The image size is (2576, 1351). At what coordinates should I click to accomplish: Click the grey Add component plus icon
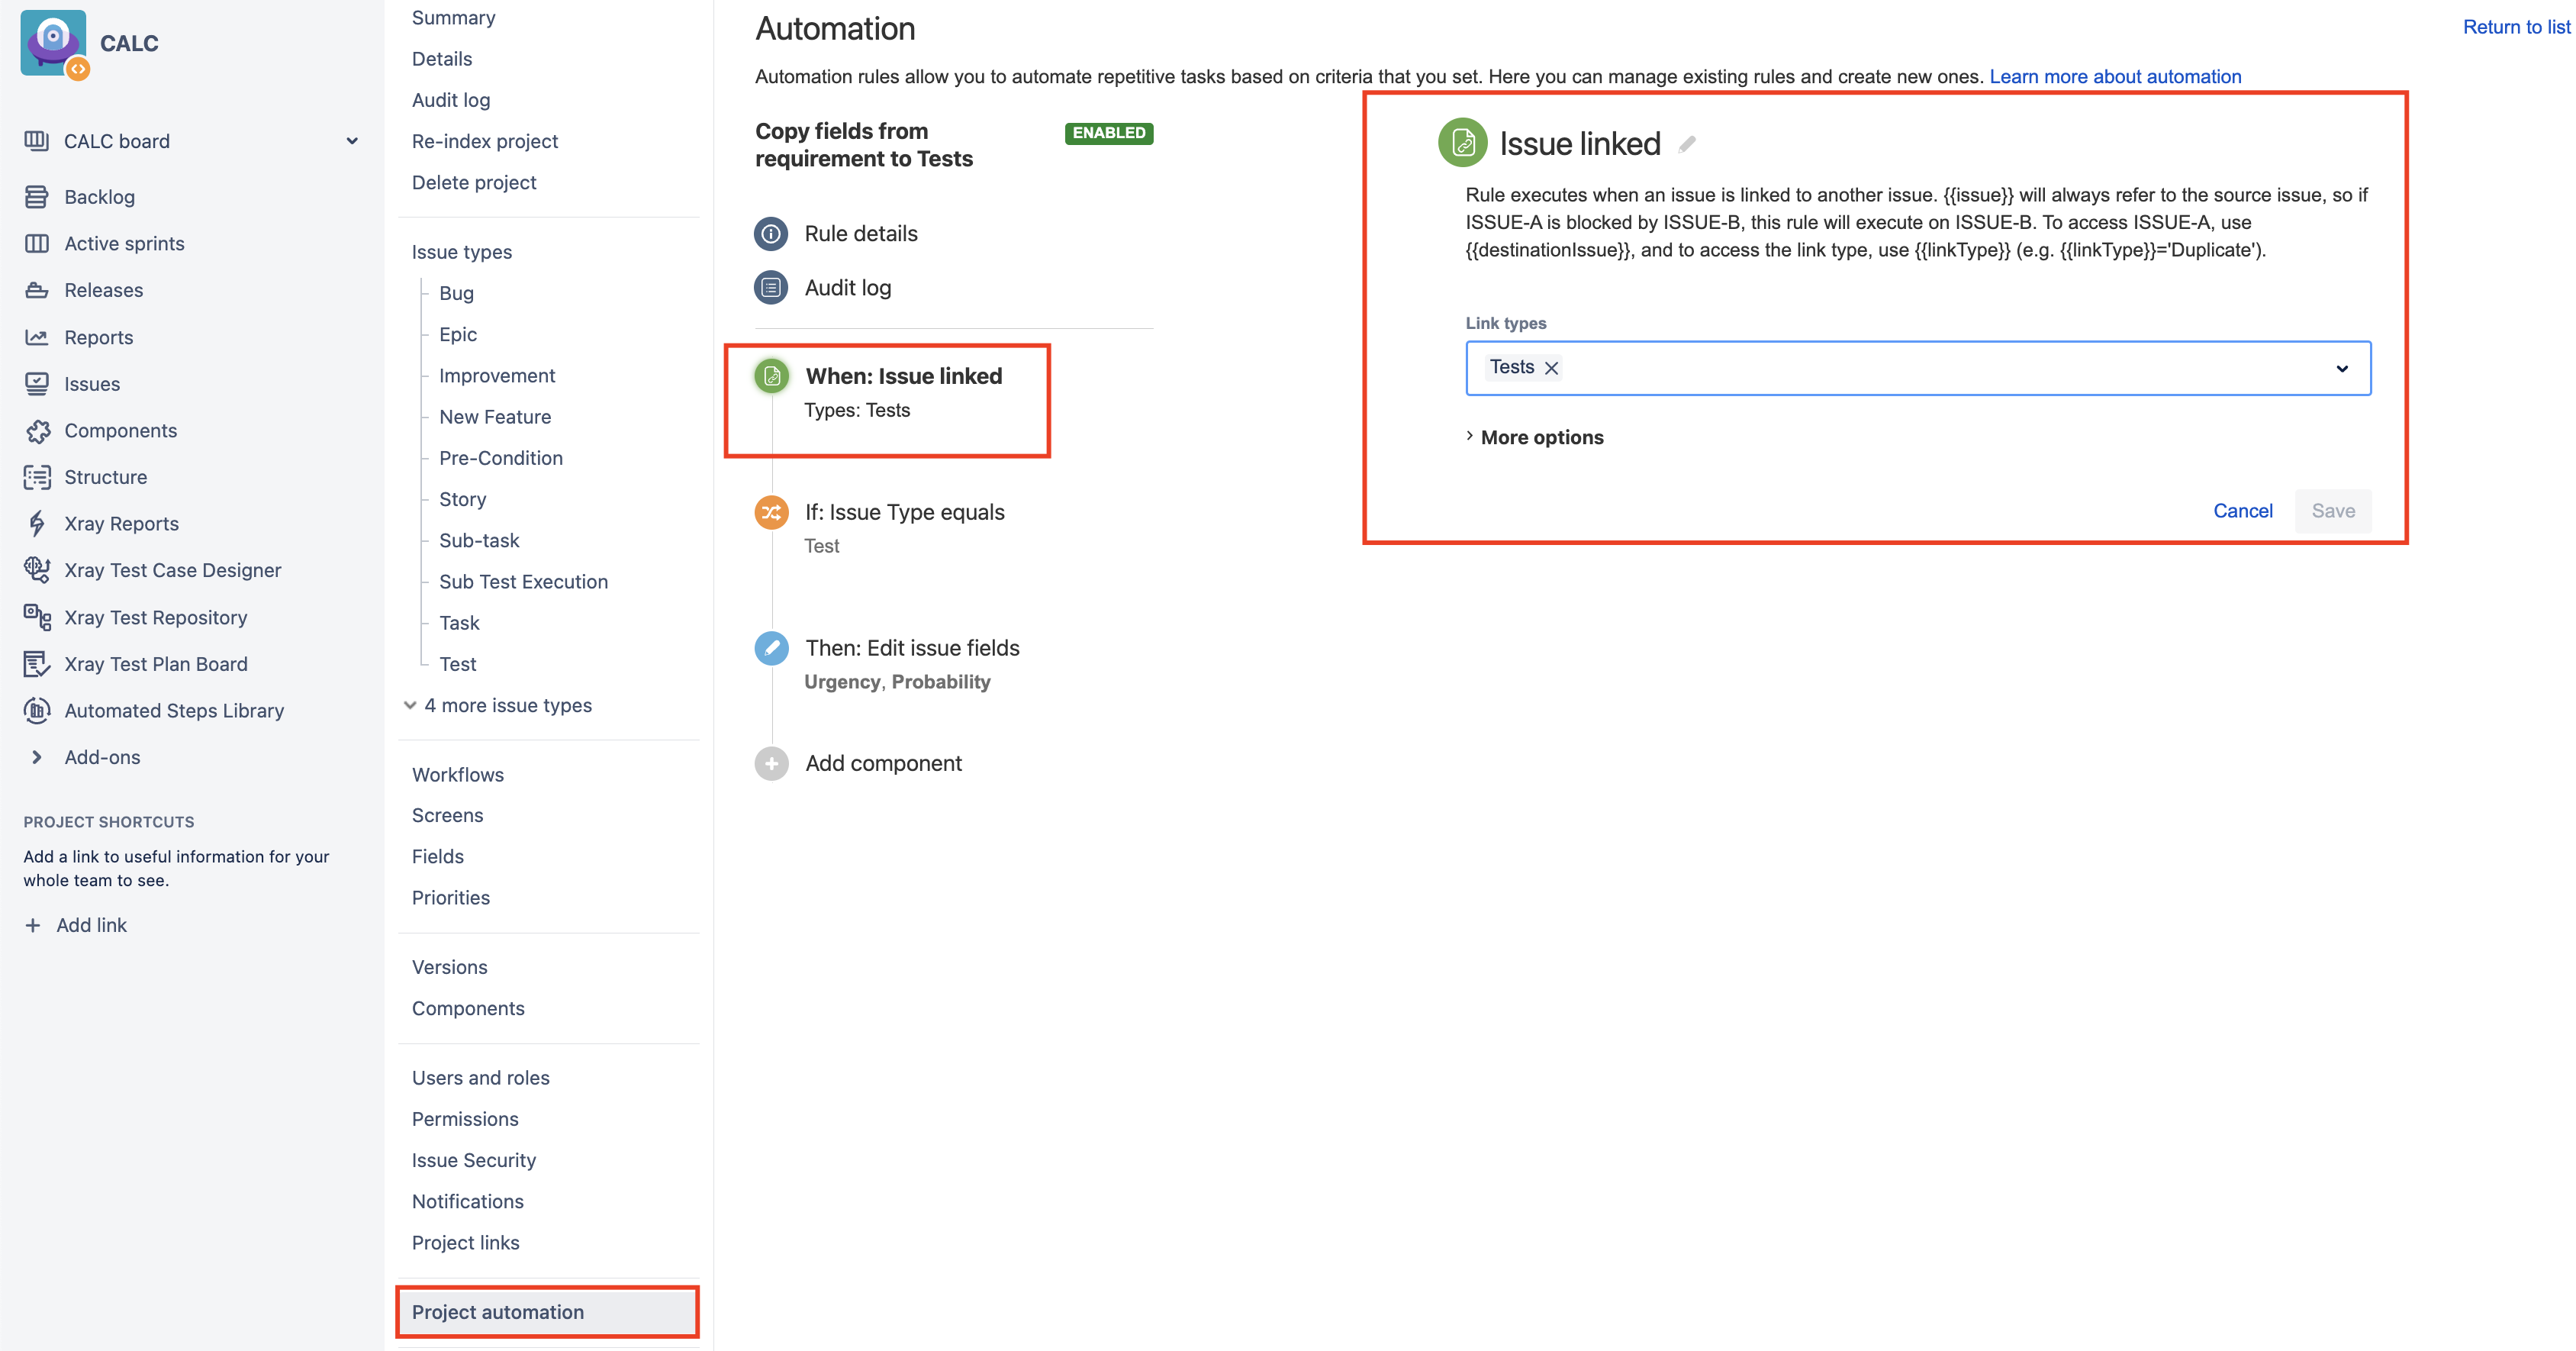click(771, 764)
